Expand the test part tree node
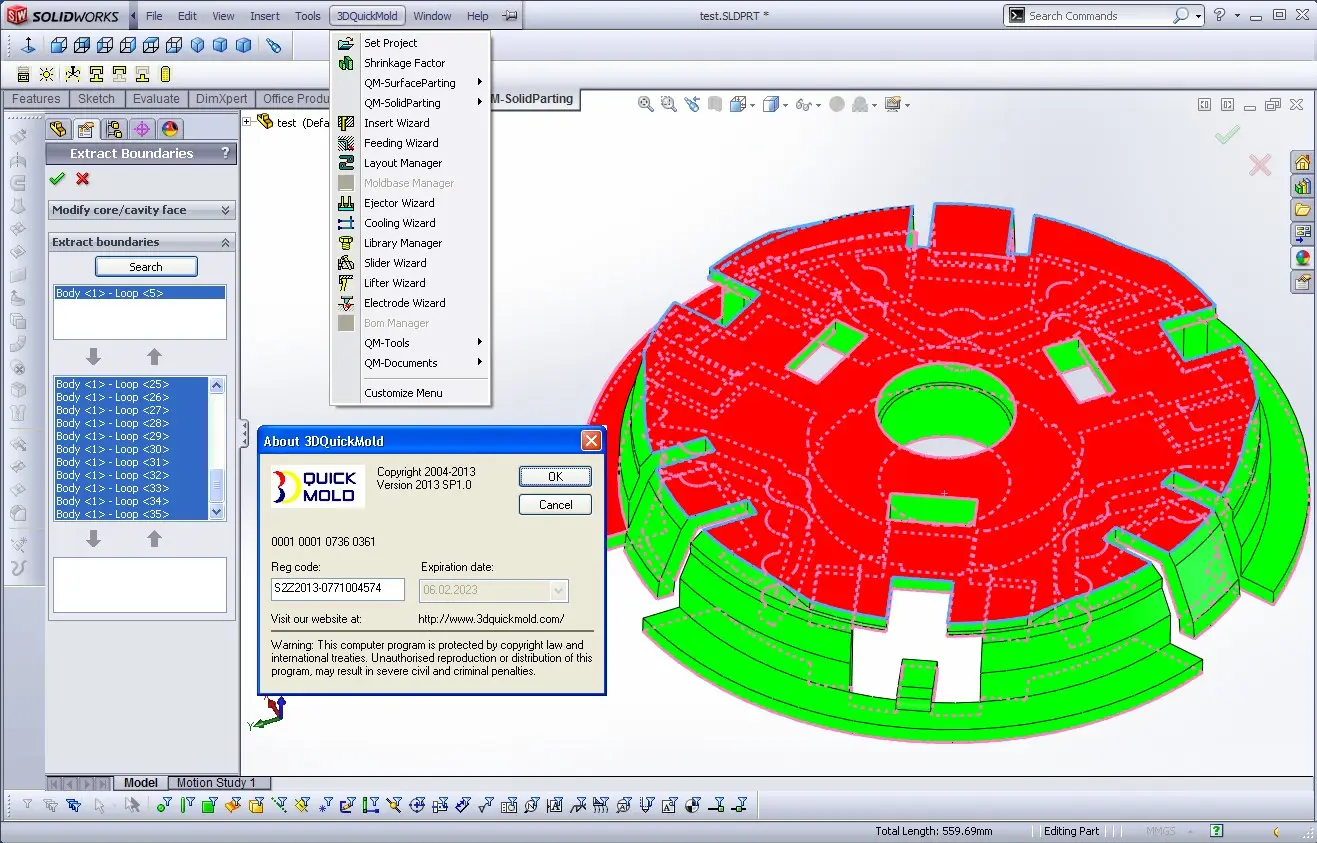The image size is (1317, 843). 247,122
